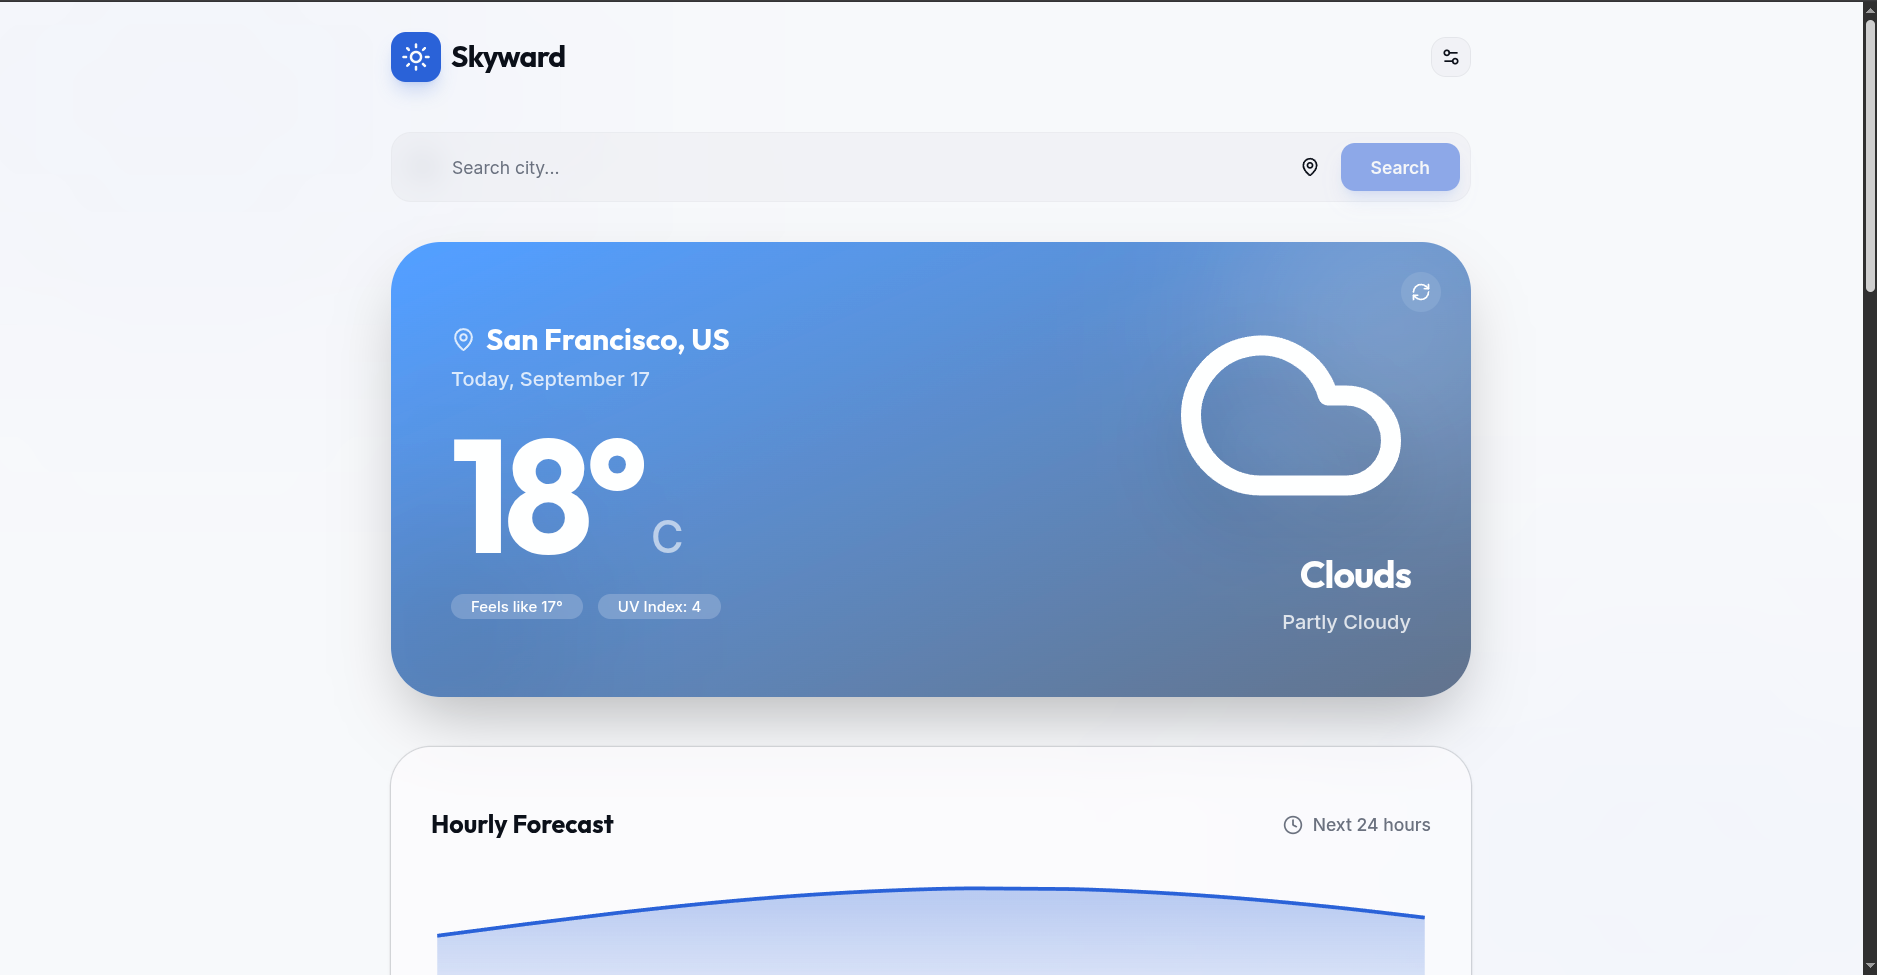
Task: Click the Partly Cloudy description
Action: click(x=1346, y=622)
